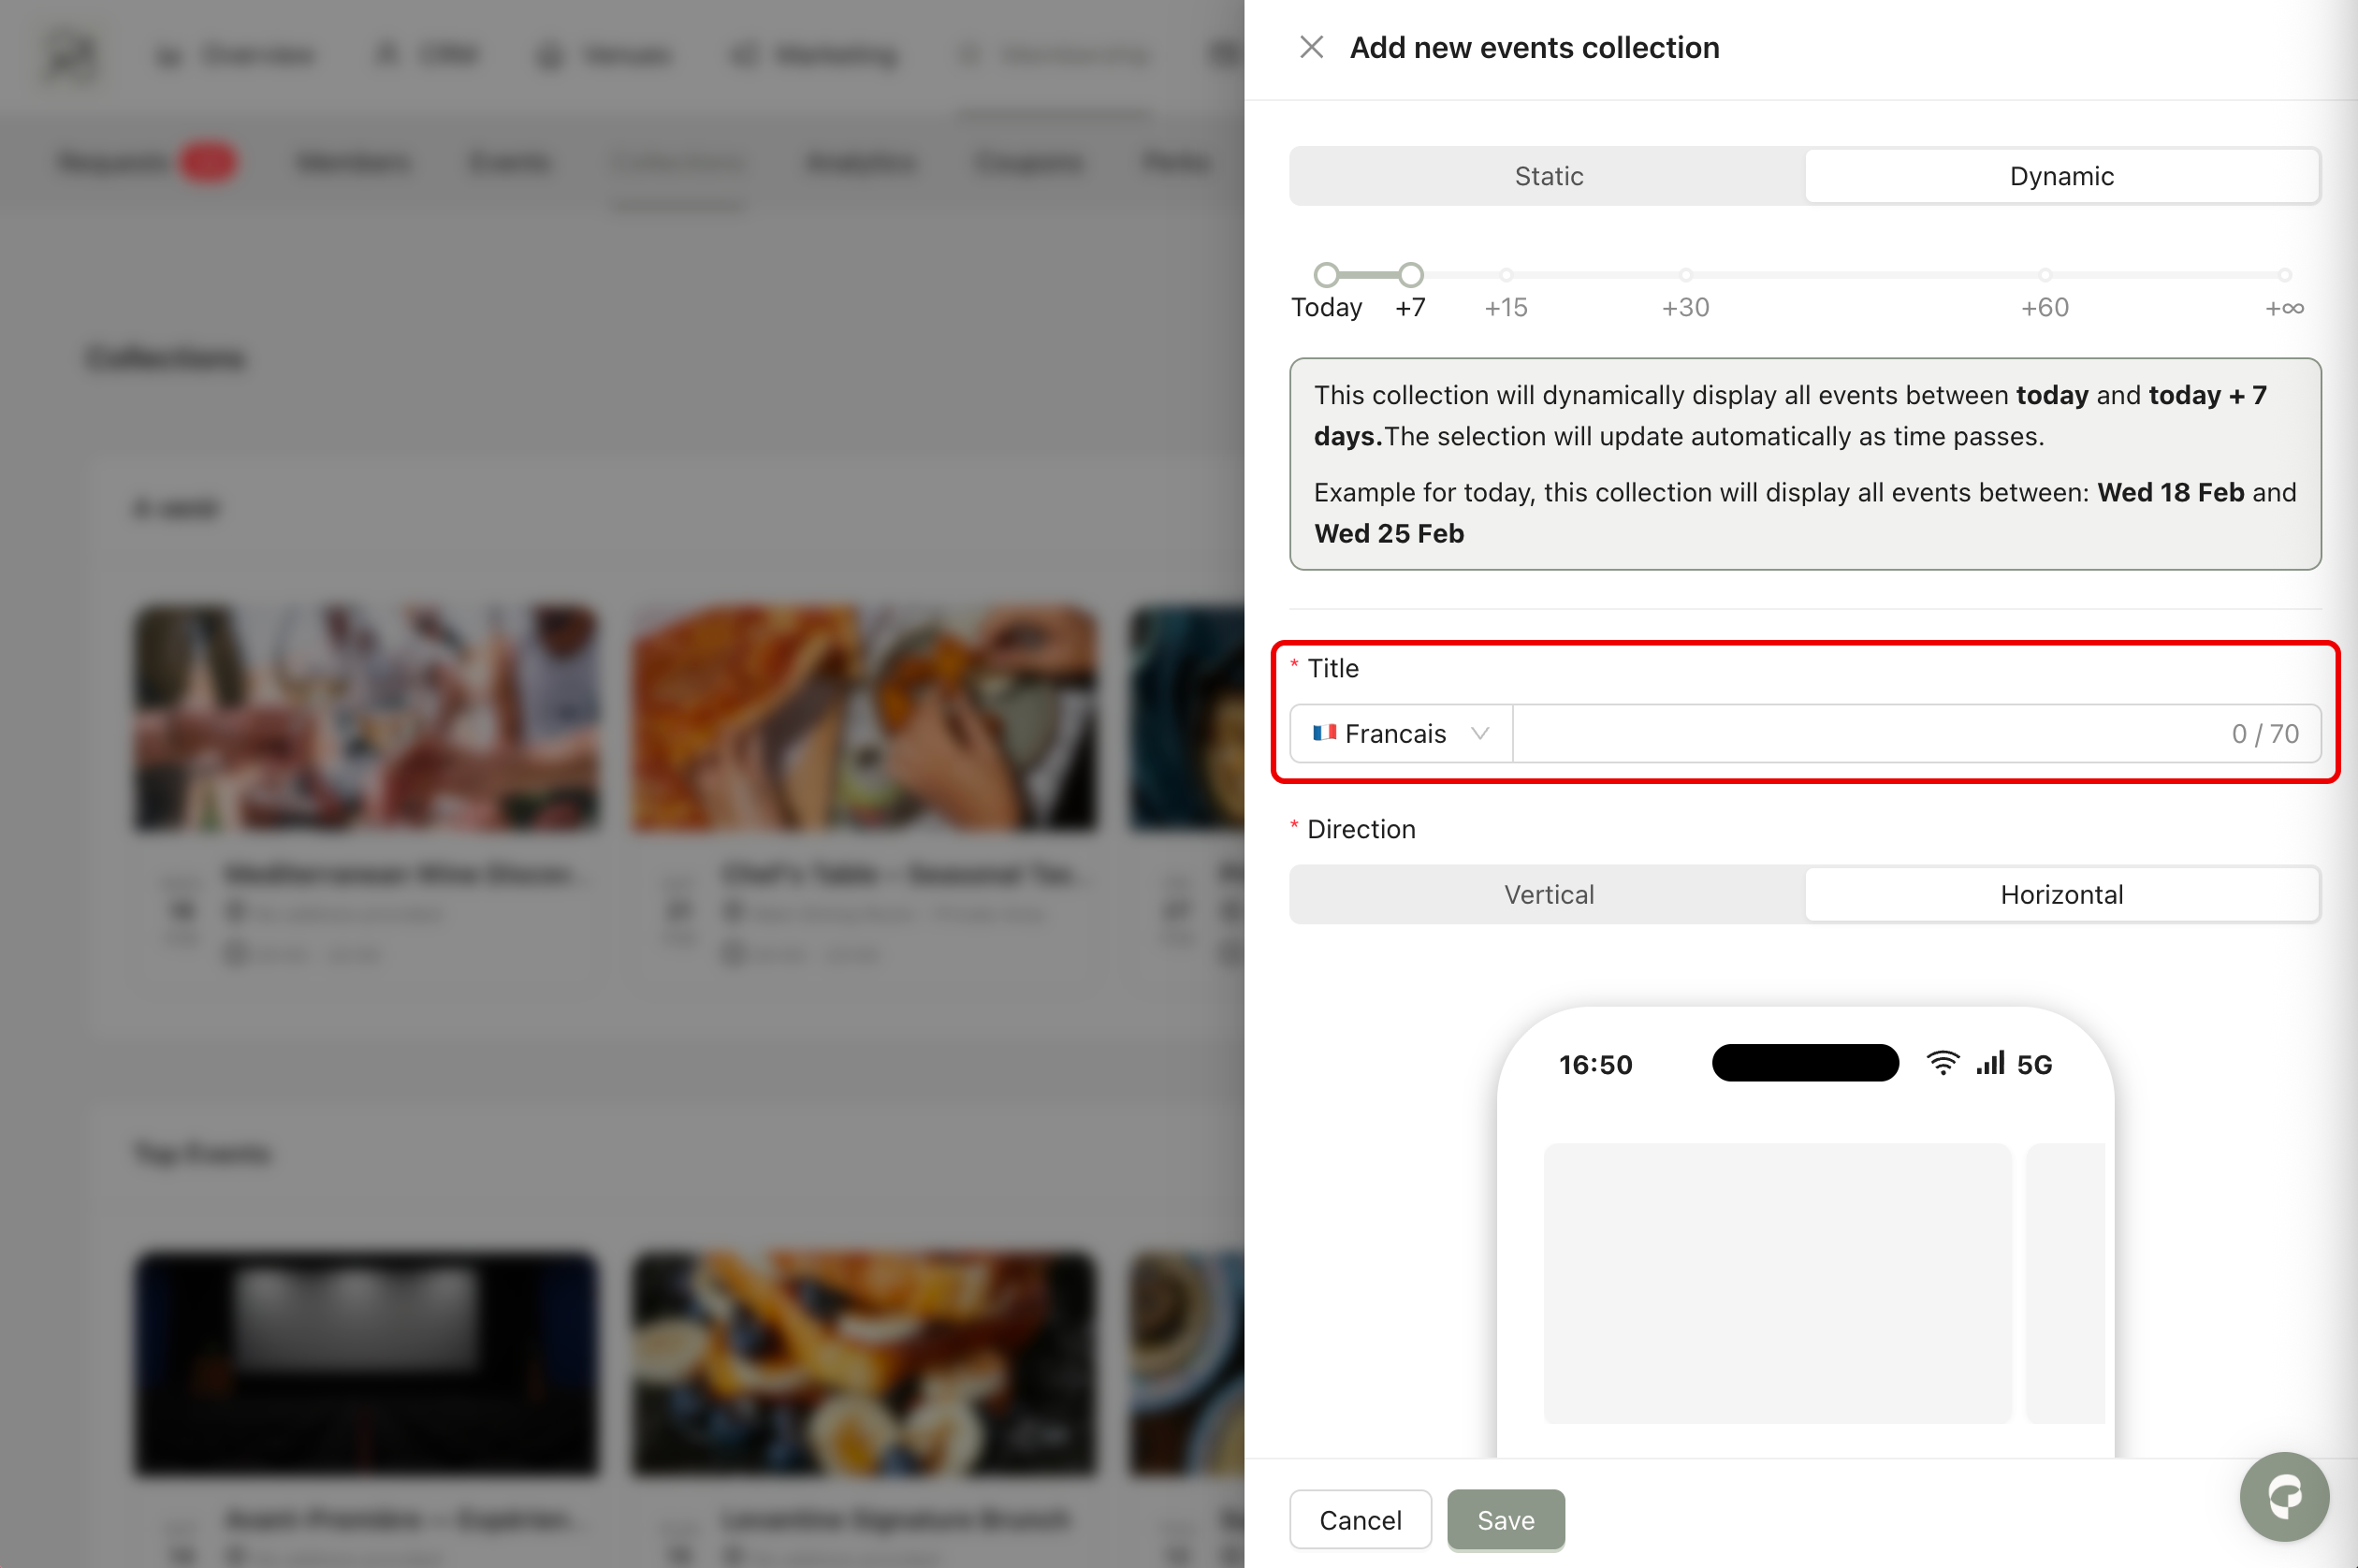The width and height of the screenshot is (2358, 1568).
Task: Close the Add new events collection panel
Action: [1311, 47]
